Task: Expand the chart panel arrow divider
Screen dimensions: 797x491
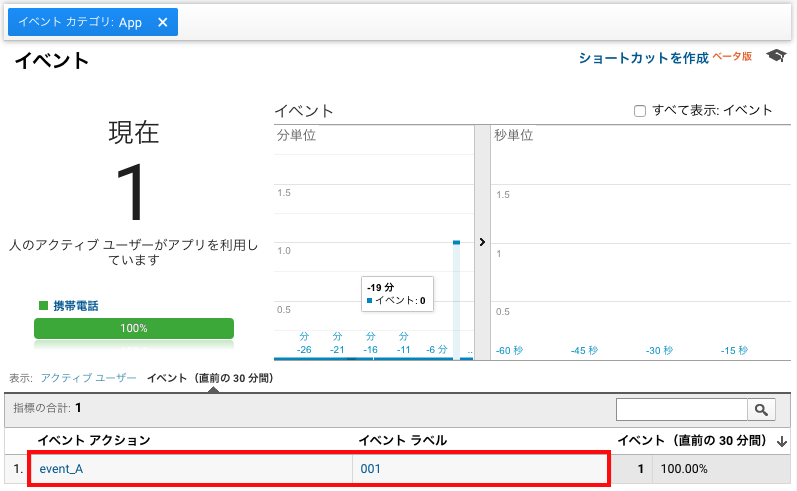Action: coord(482,242)
